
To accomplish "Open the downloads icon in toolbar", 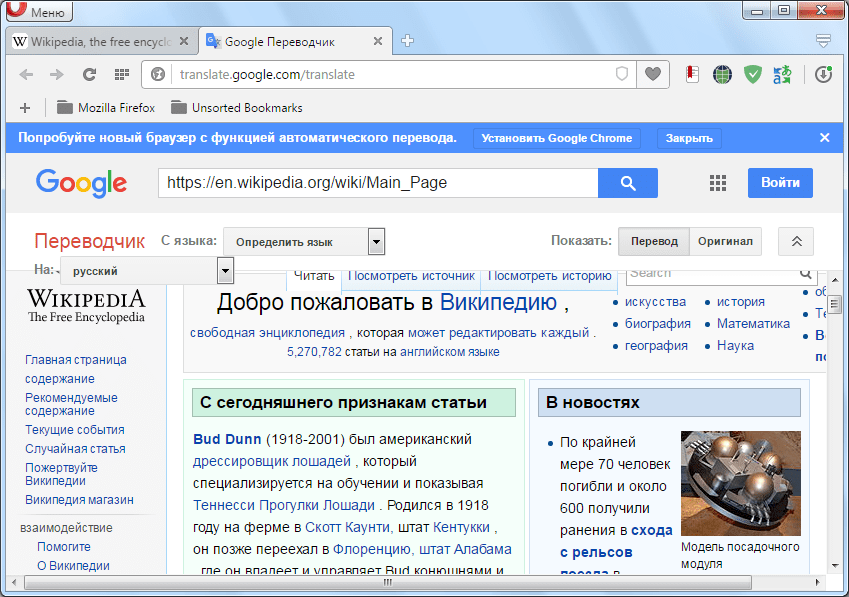I will [823, 74].
